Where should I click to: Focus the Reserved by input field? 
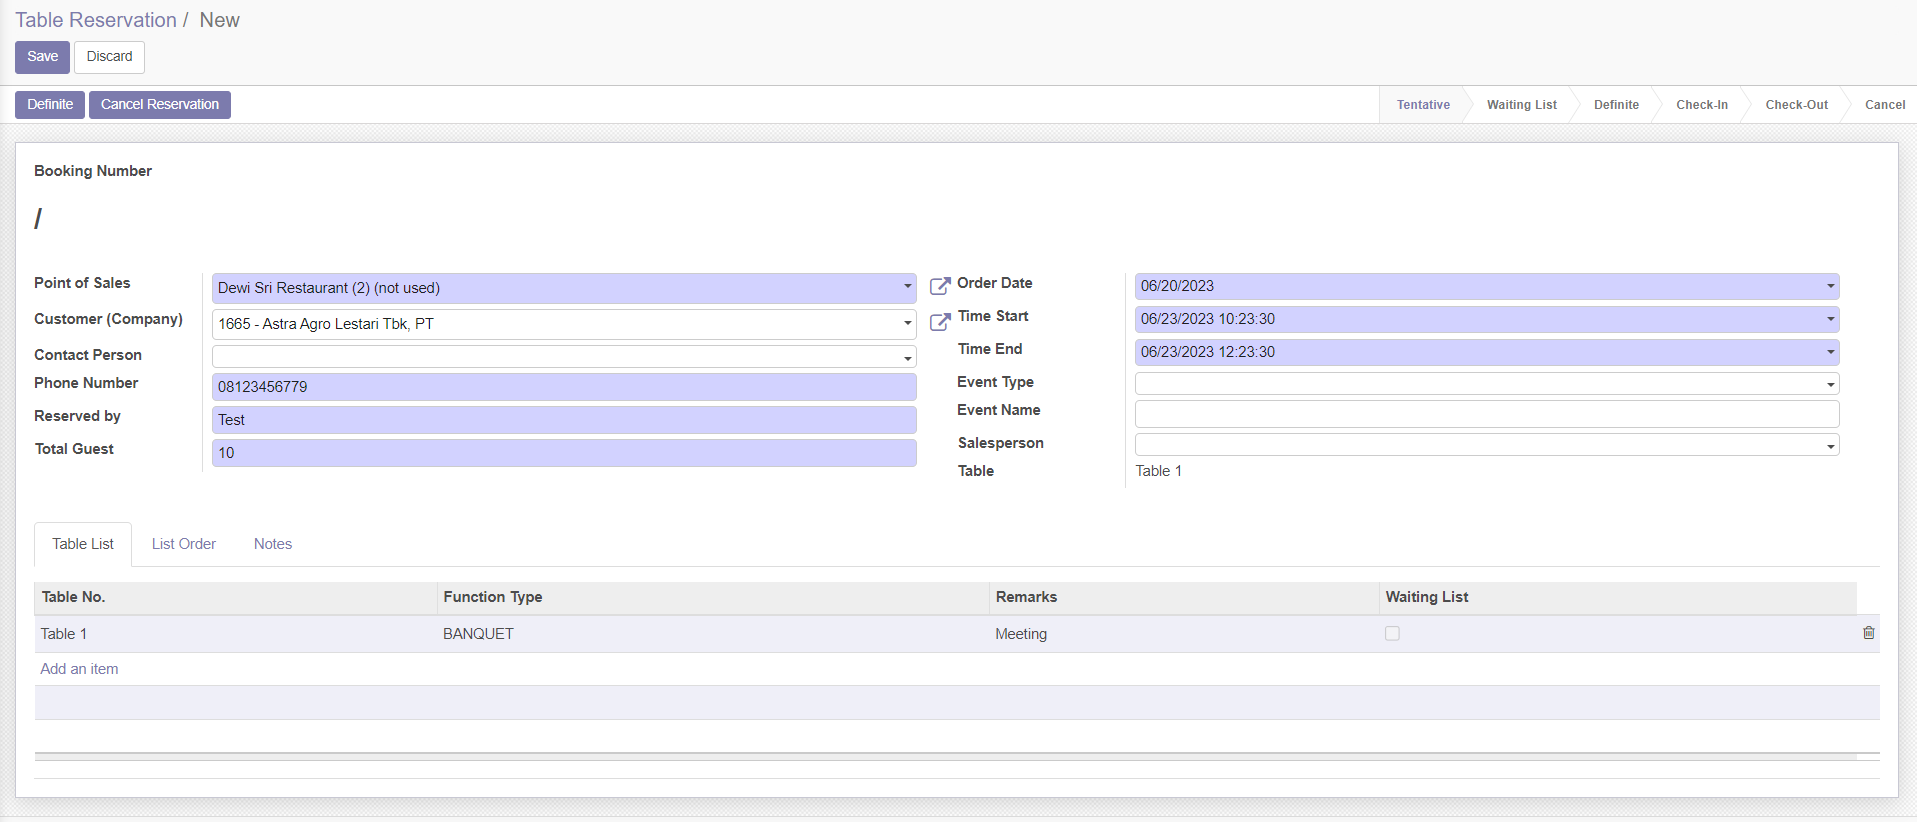pos(564,420)
